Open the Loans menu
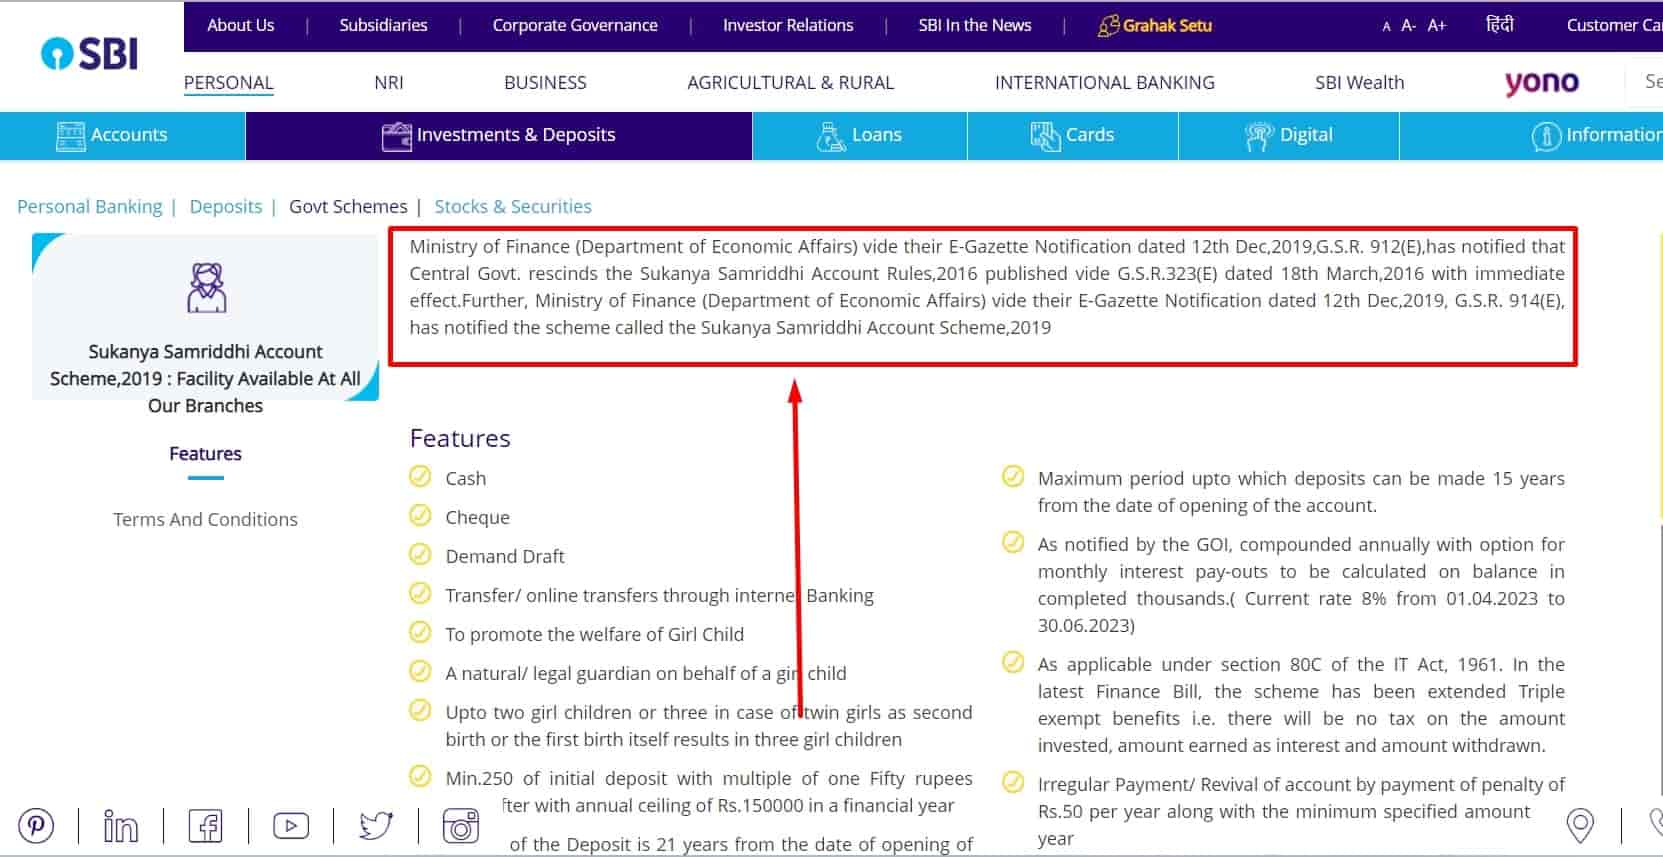The height and width of the screenshot is (857, 1663). pos(860,136)
